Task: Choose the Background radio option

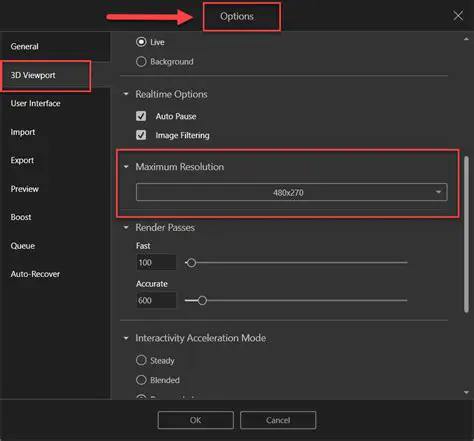Action: coord(141,62)
